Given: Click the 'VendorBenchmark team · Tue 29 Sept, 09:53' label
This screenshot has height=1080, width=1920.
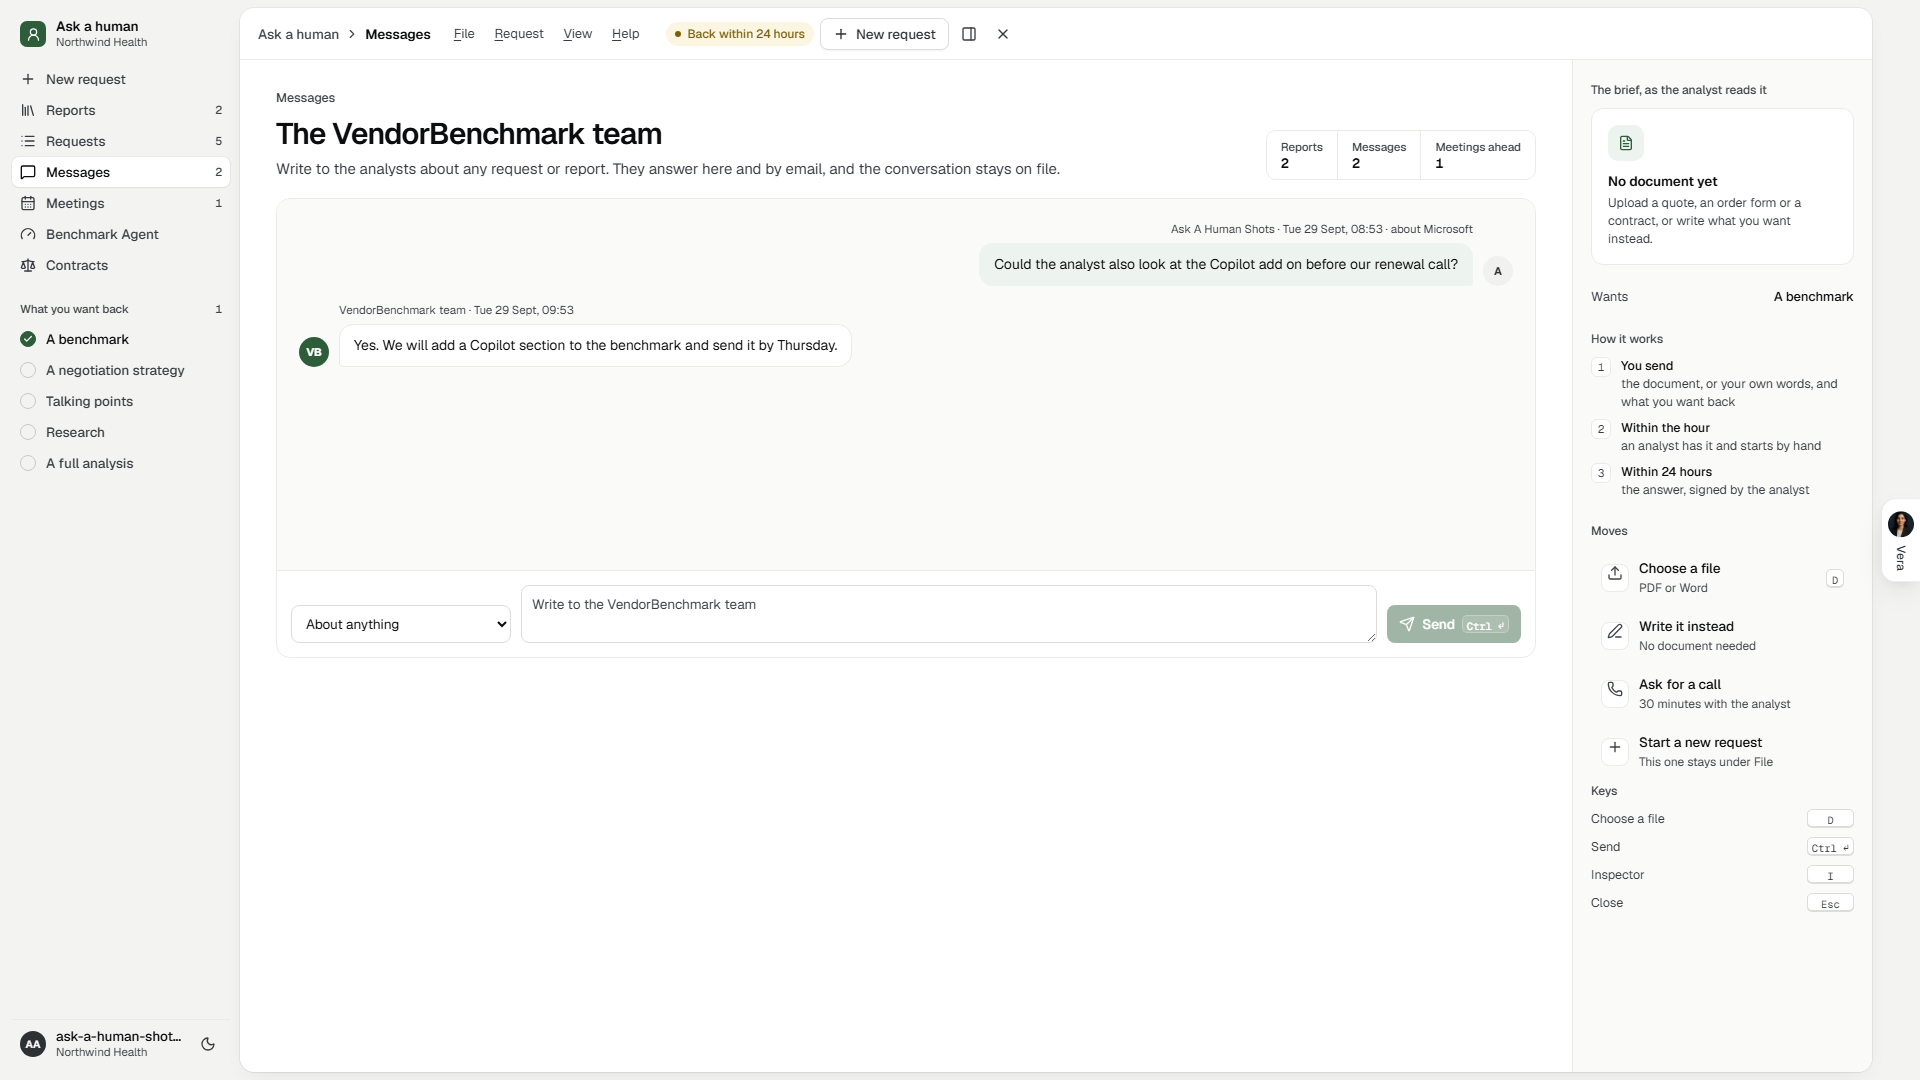Looking at the screenshot, I should click(x=456, y=310).
